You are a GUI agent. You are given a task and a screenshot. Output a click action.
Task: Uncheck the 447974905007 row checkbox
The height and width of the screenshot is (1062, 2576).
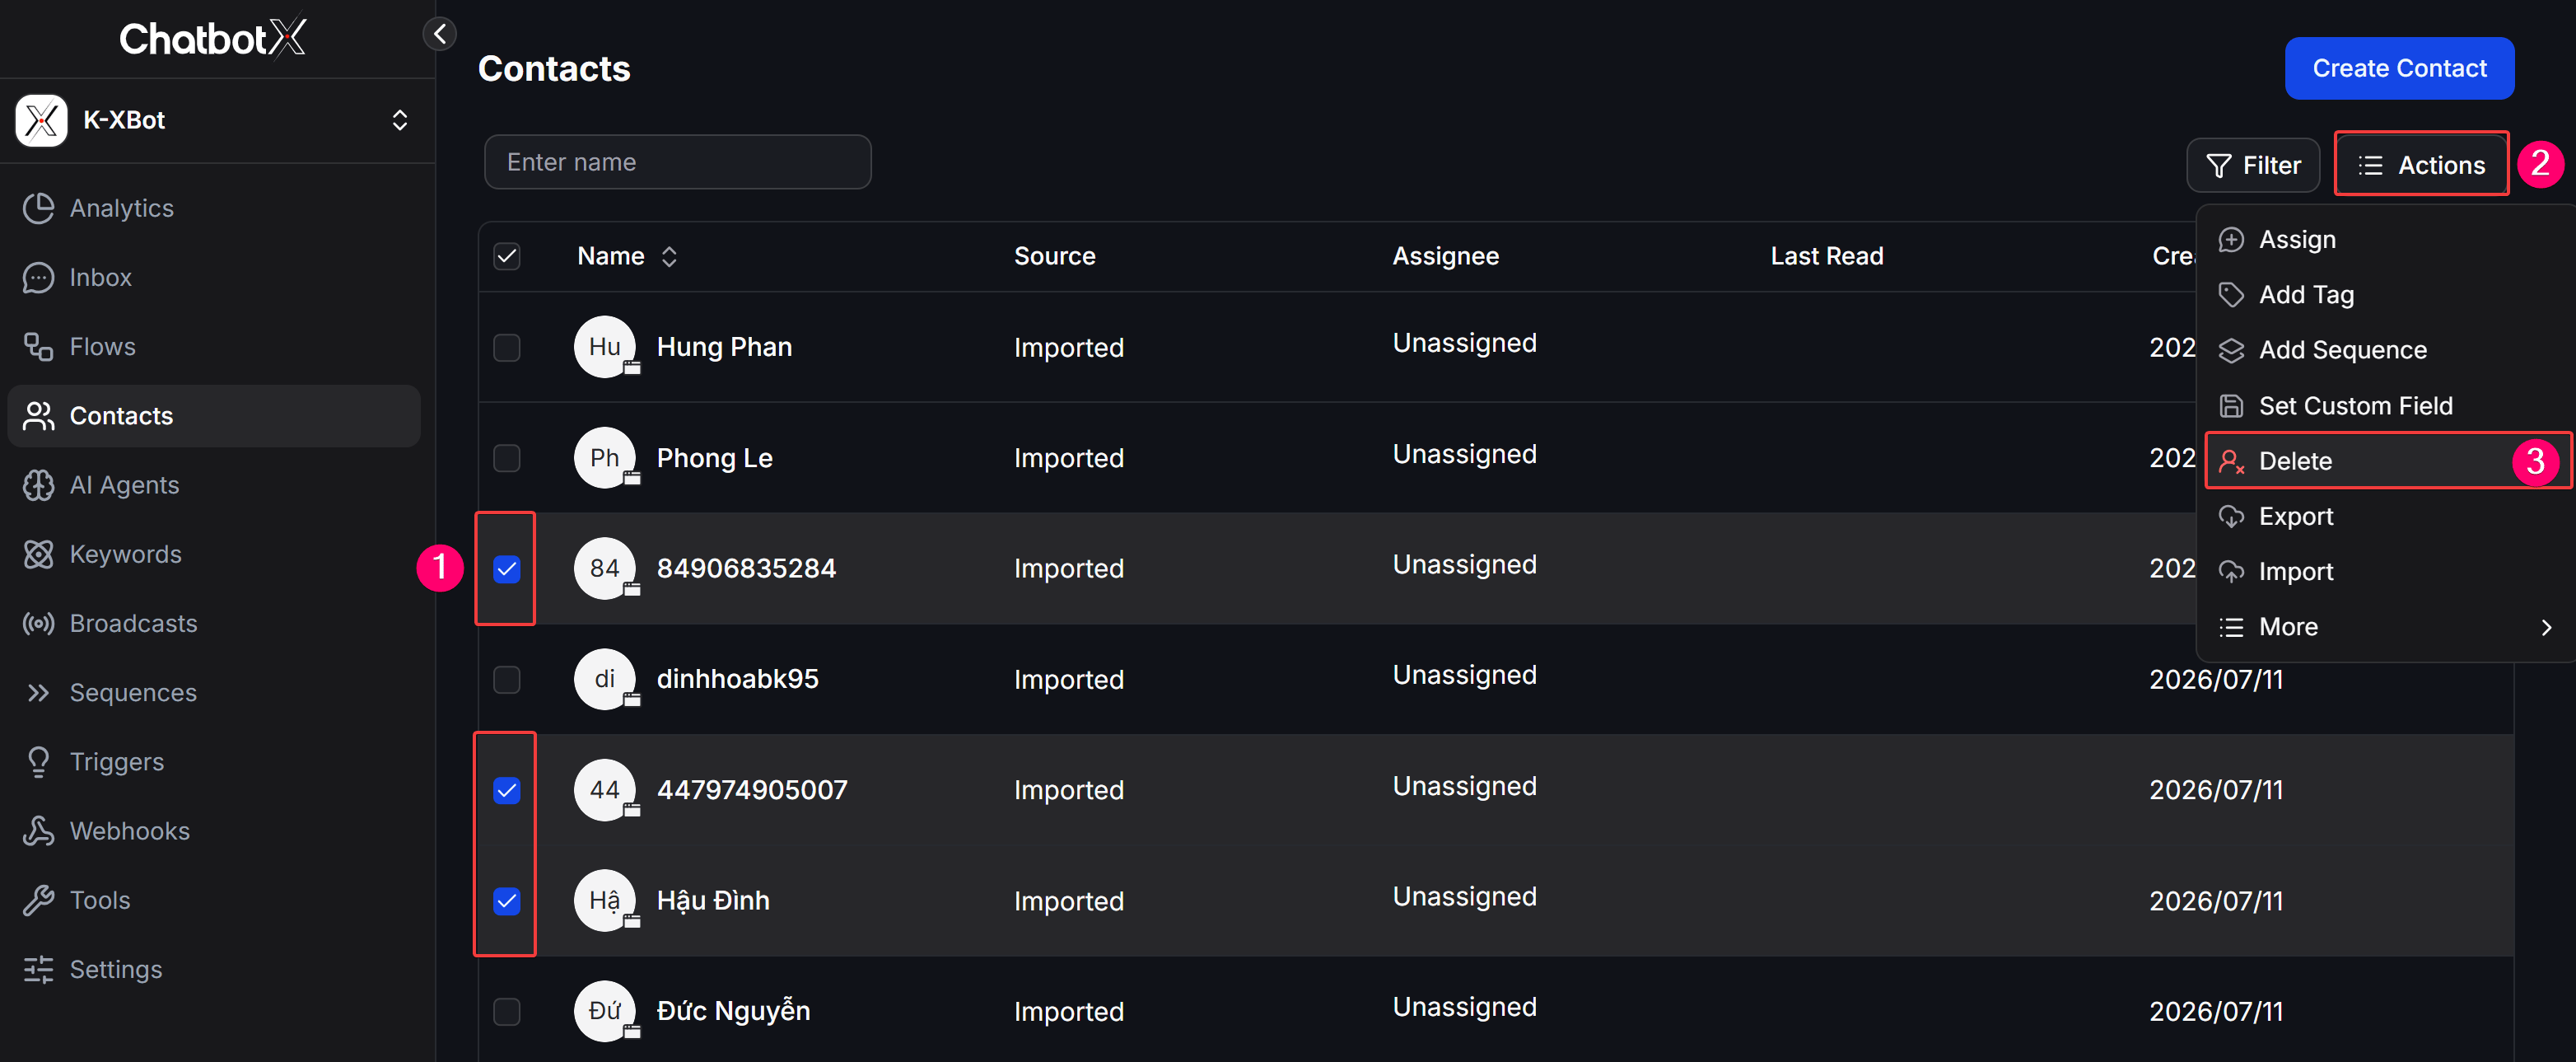point(507,790)
